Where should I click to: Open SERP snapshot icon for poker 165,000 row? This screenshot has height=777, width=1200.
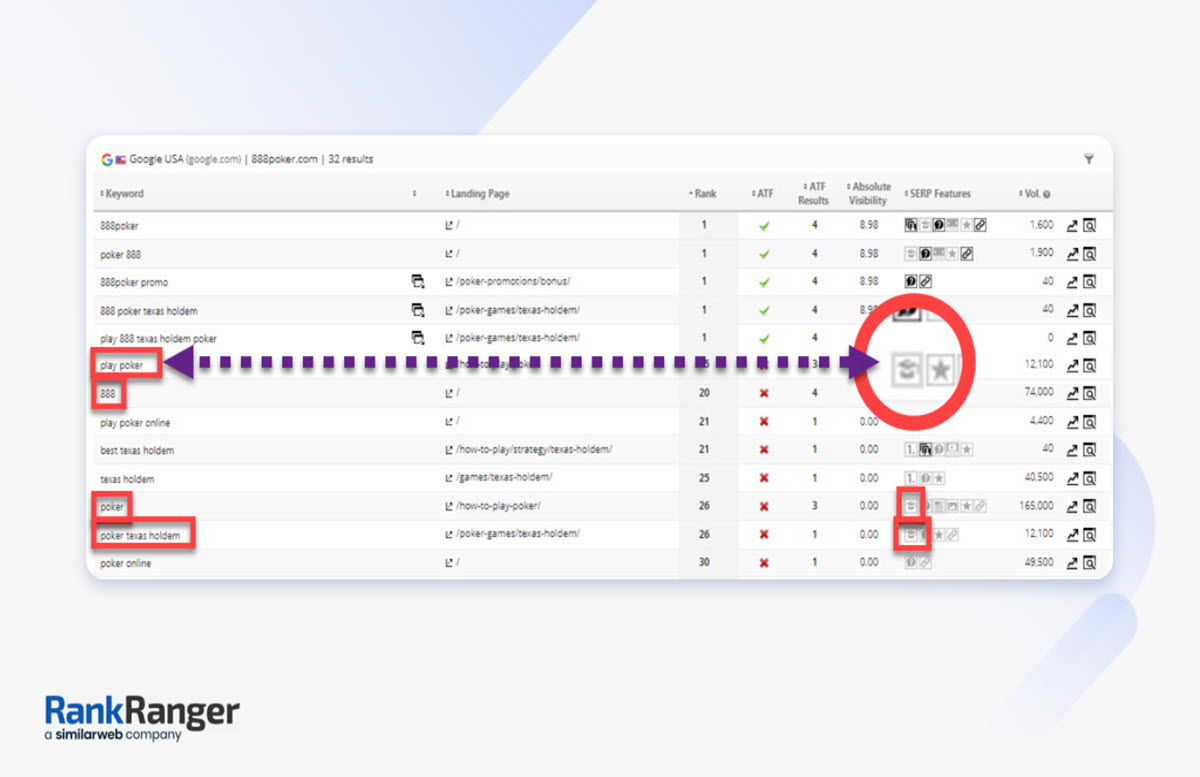1089,506
